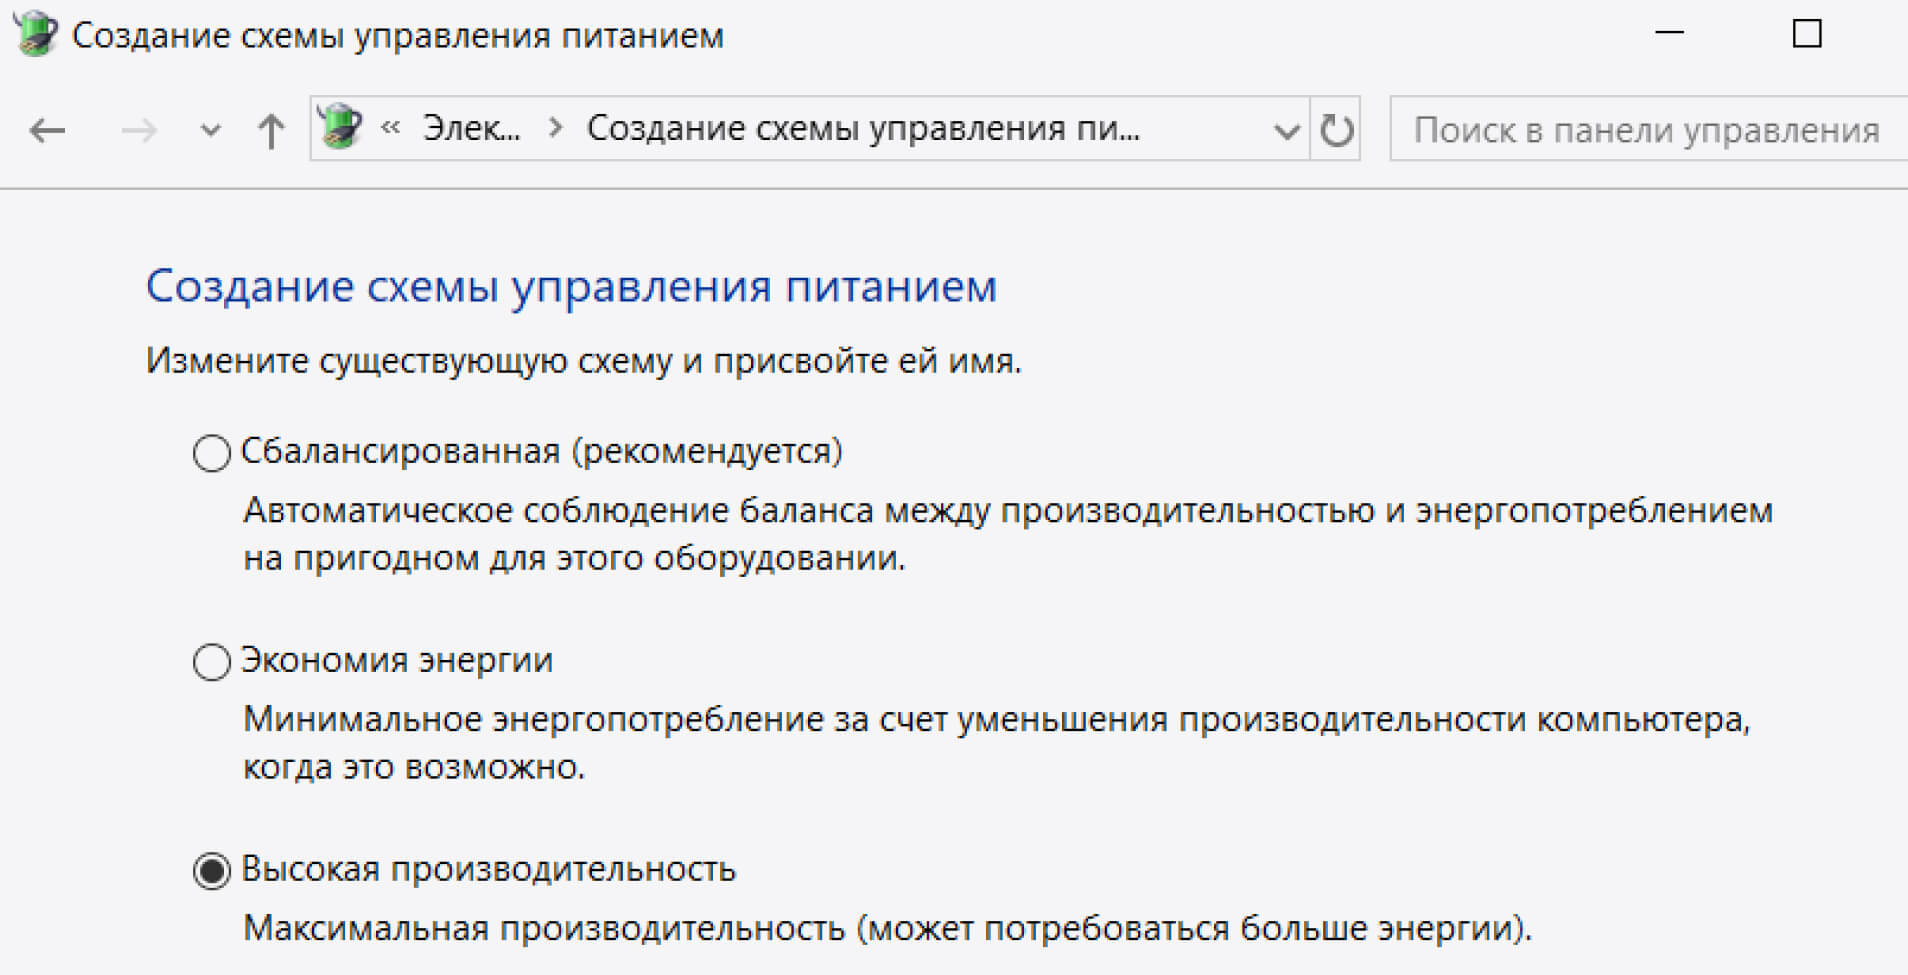Screen dimensions: 1908x975
Task: Open the address bar dropdown arrow
Action: [1285, 130]
